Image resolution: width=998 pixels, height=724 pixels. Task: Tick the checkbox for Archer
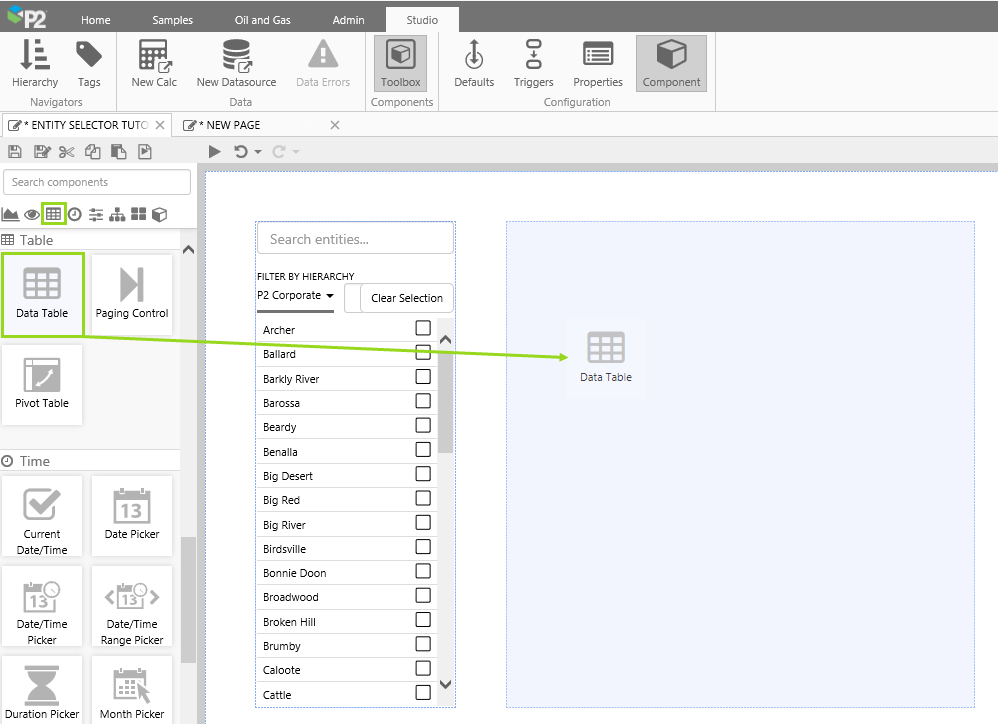tap(423, 328)
